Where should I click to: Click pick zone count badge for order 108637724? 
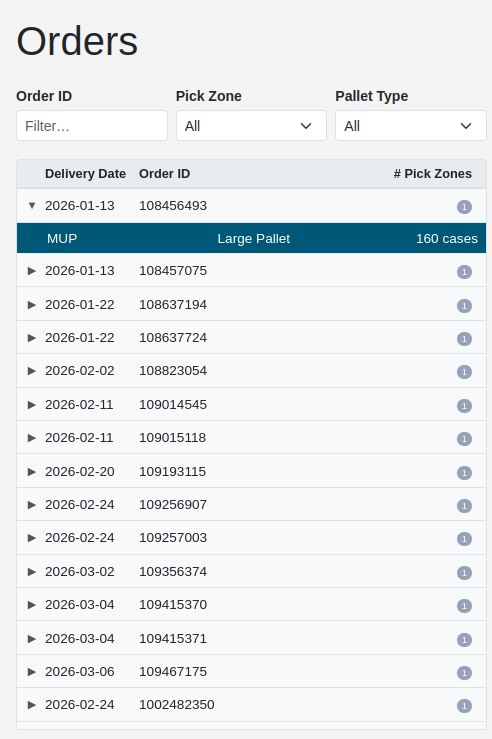464,338
